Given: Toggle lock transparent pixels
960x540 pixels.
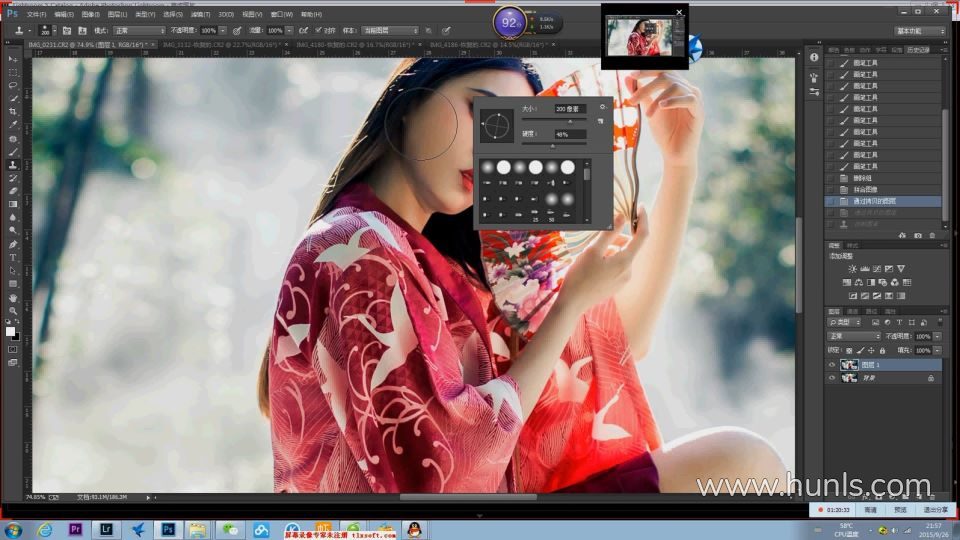Looking at the screenshot, I should 849,351.
